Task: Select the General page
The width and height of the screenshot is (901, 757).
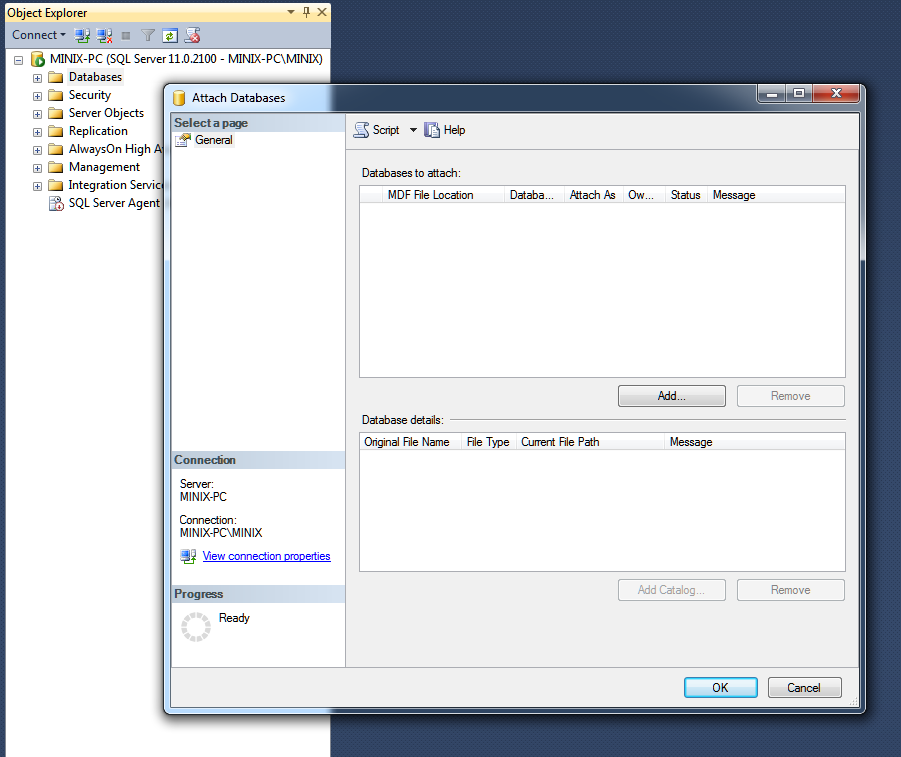Action: (213, 140)
